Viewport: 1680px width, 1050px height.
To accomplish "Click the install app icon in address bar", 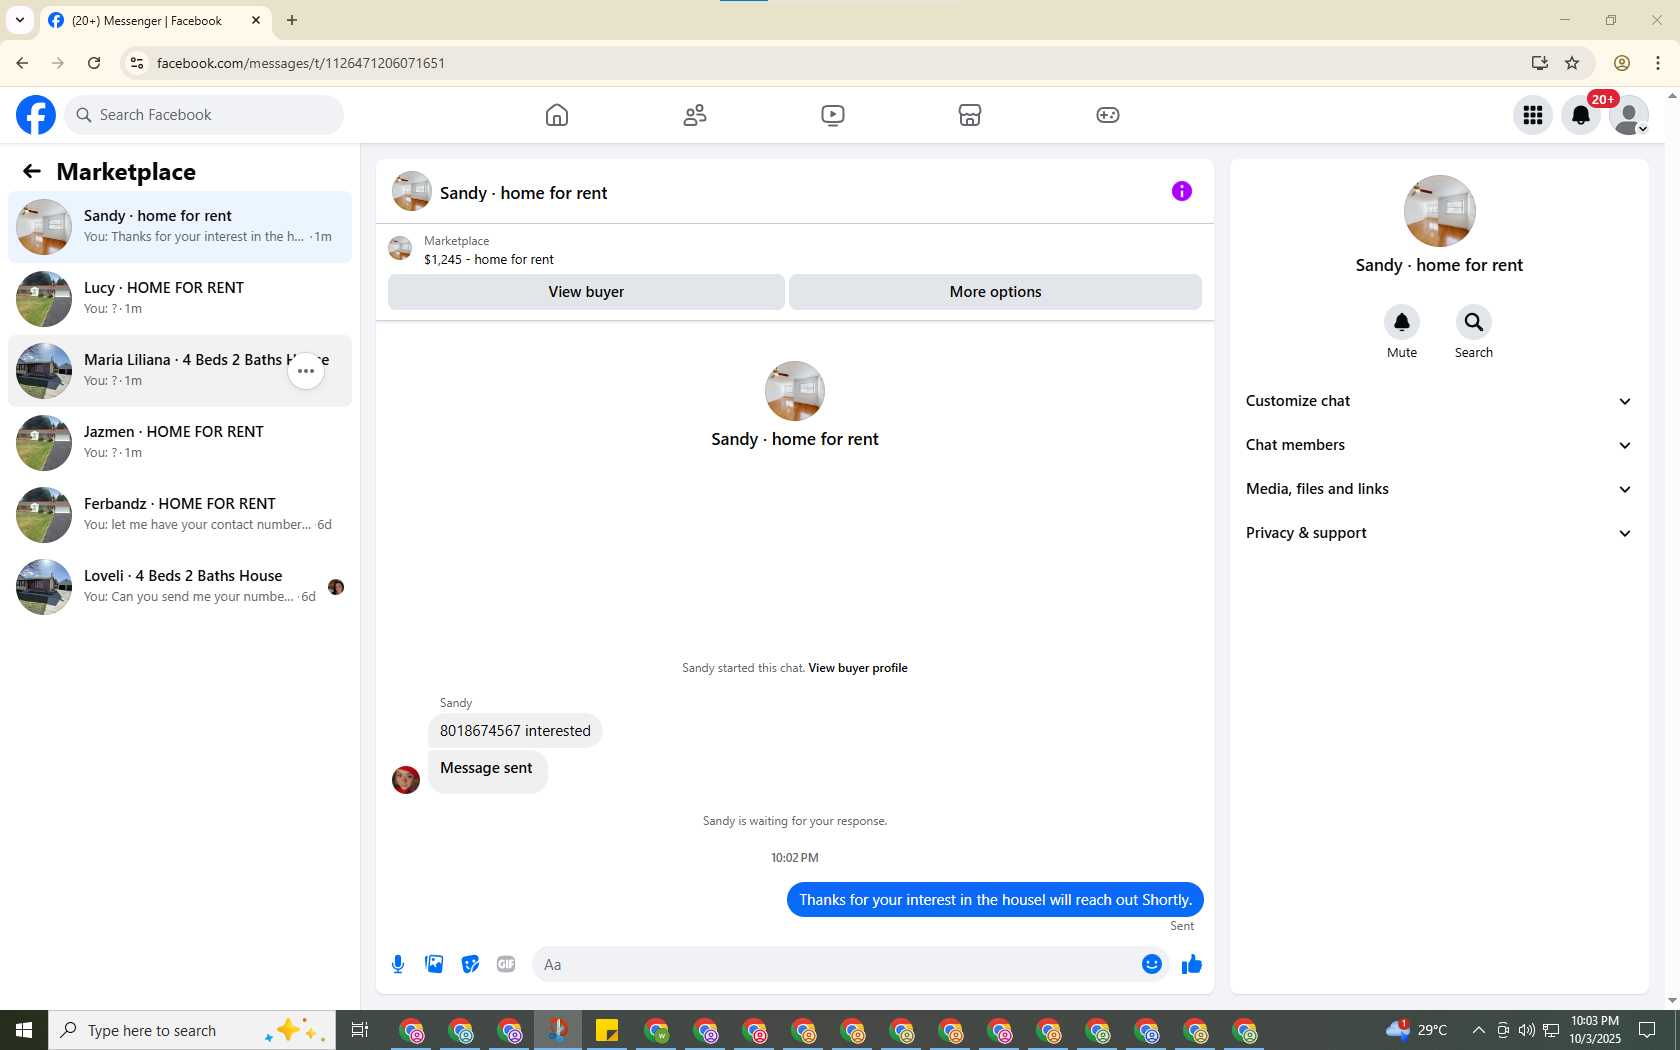I will click(x=1539, y=63).
